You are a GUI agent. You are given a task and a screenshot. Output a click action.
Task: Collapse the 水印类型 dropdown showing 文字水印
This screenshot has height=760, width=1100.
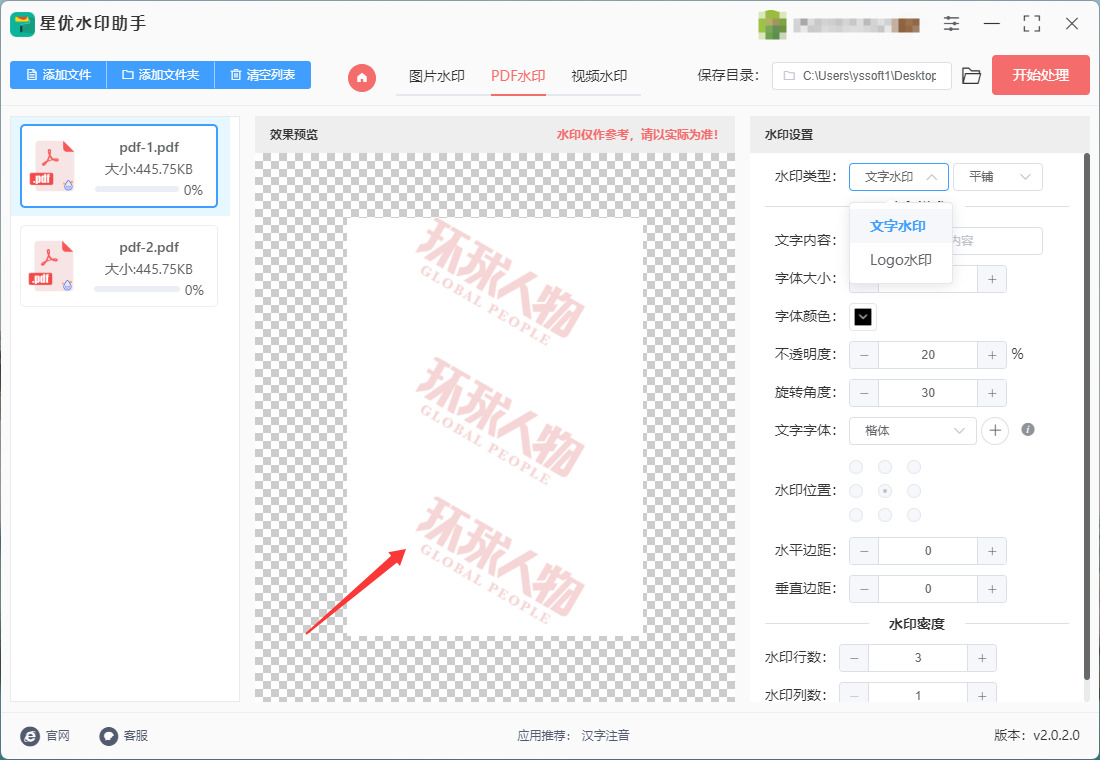(x=899, y=177)
